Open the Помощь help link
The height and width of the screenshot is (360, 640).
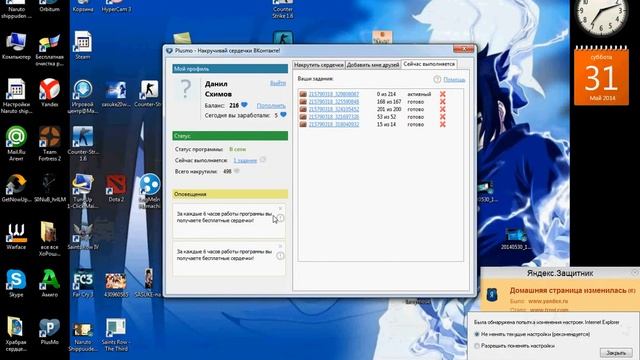[454, 80]
